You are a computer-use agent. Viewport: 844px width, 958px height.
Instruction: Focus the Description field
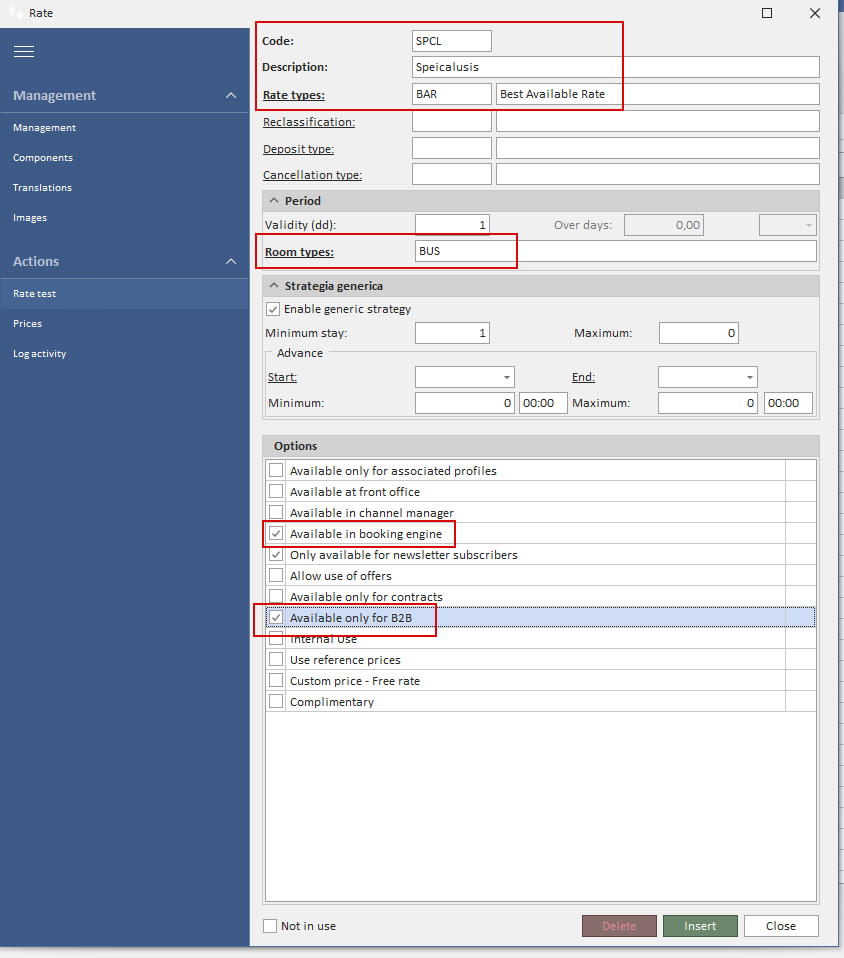(615, 67)
